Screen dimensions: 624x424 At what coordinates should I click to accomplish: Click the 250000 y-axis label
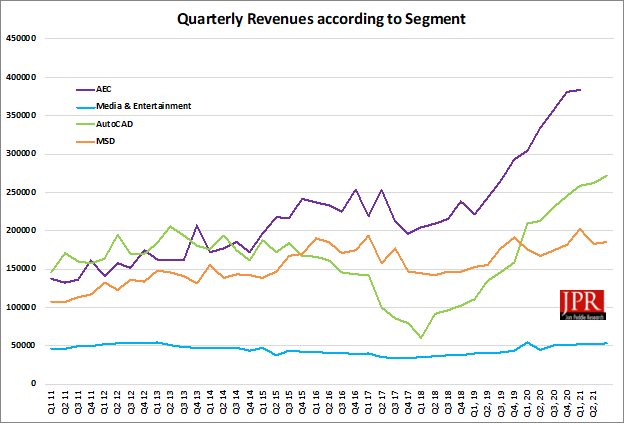point(21,192)
